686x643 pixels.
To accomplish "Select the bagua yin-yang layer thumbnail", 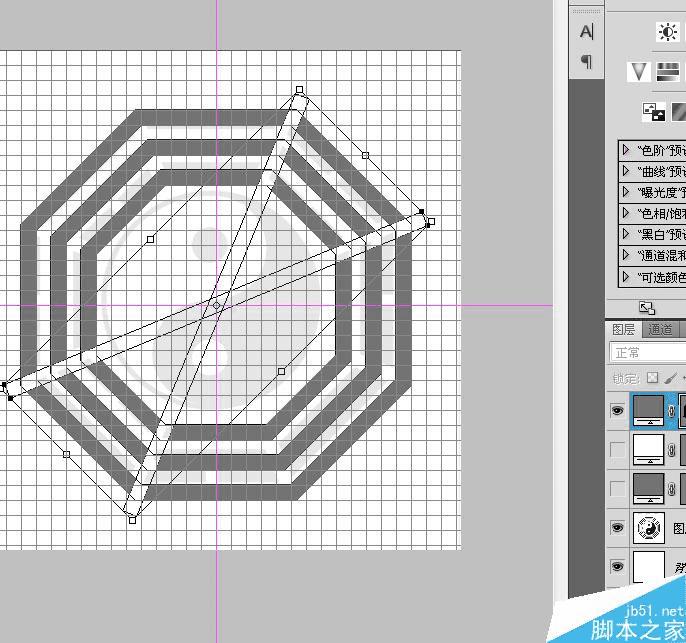I will tap(648, 528).
